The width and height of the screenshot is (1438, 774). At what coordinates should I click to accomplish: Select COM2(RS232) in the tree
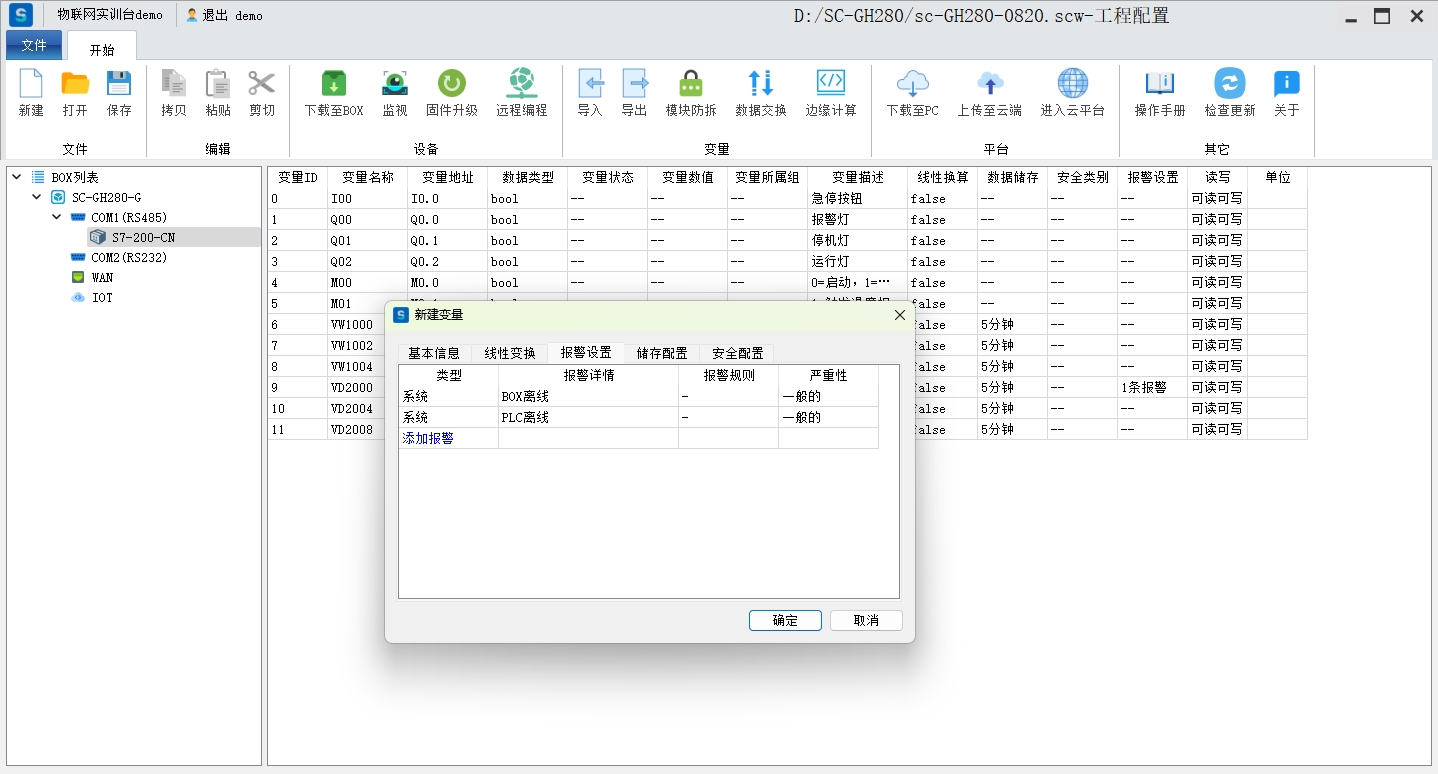(128, 257)
